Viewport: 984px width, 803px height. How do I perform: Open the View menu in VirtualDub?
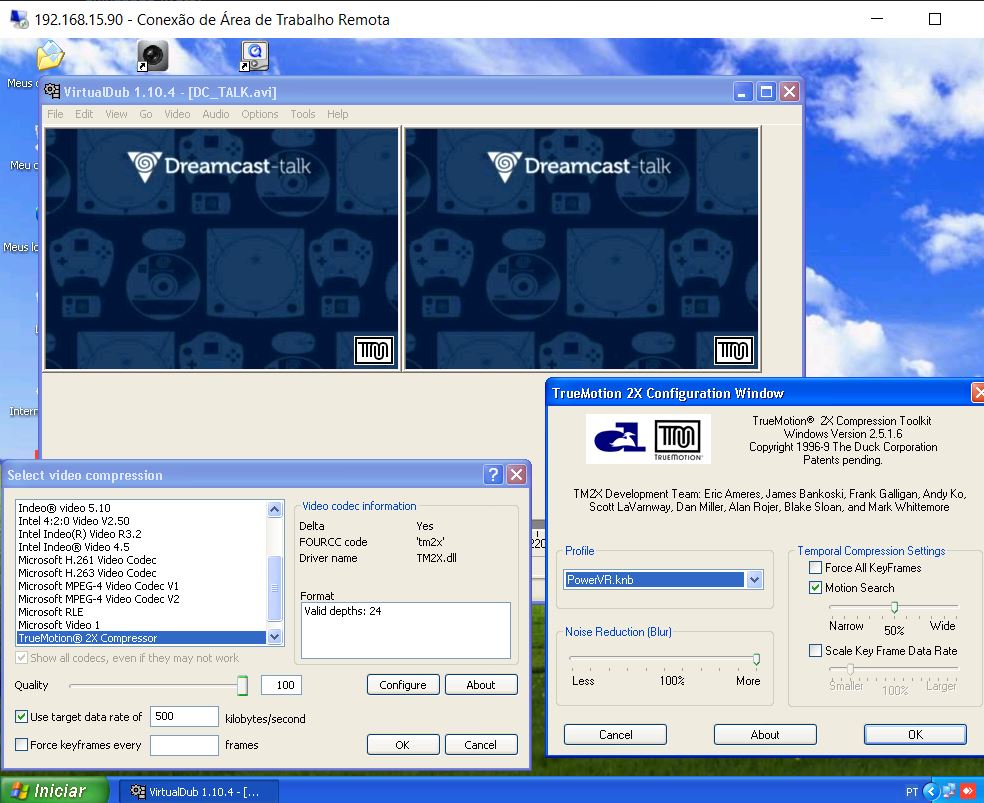[x=116, y=114]
